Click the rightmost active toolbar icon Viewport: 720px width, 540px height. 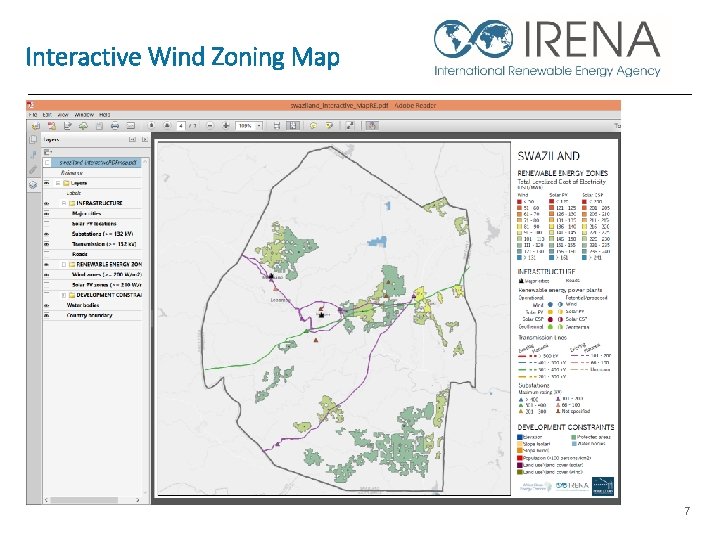[x=371, y=125]
